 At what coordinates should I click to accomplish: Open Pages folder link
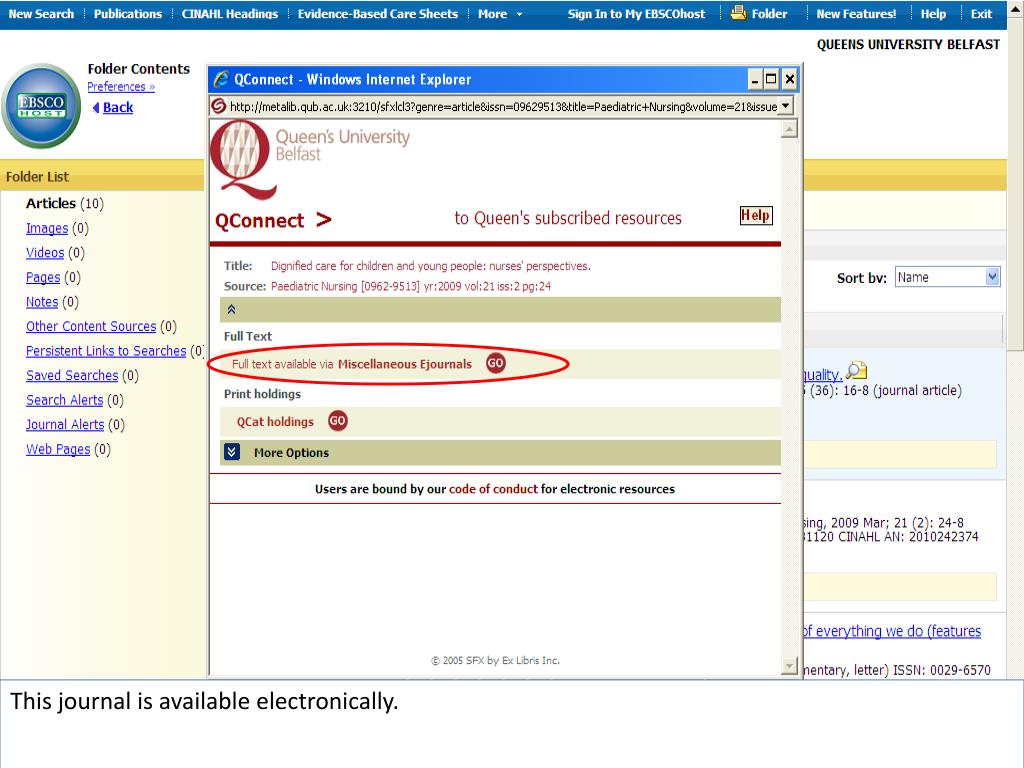43,278
